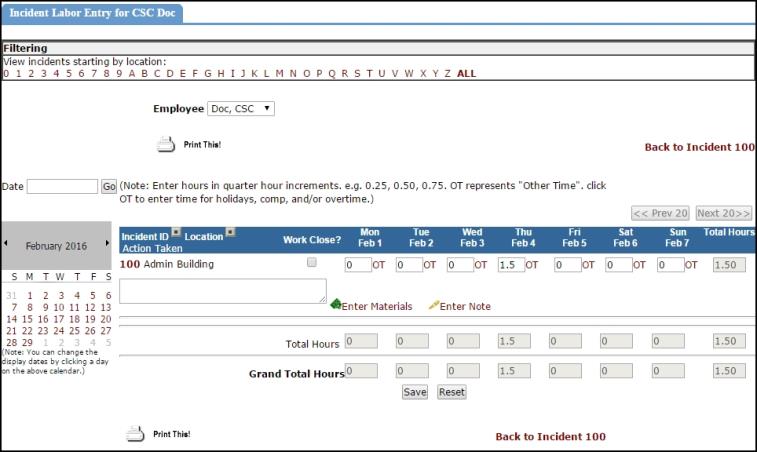
Task: Click OT link for Fri Feb 5
Action: point(588,265)
